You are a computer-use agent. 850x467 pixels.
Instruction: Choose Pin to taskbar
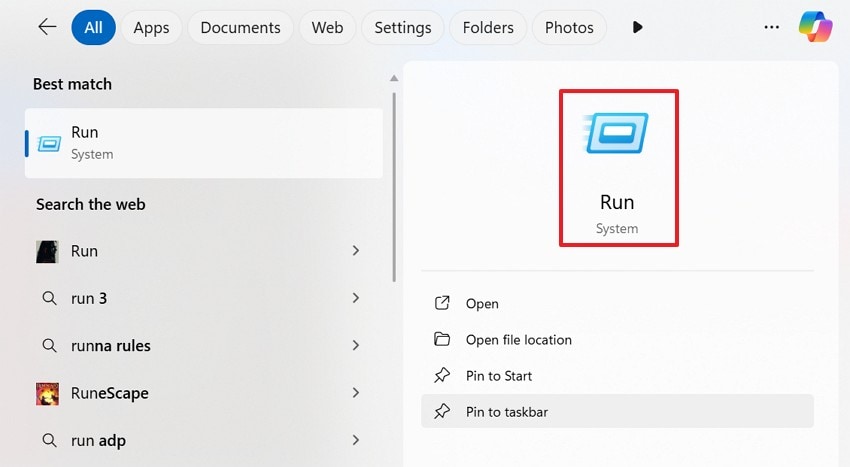click(617, 411)
